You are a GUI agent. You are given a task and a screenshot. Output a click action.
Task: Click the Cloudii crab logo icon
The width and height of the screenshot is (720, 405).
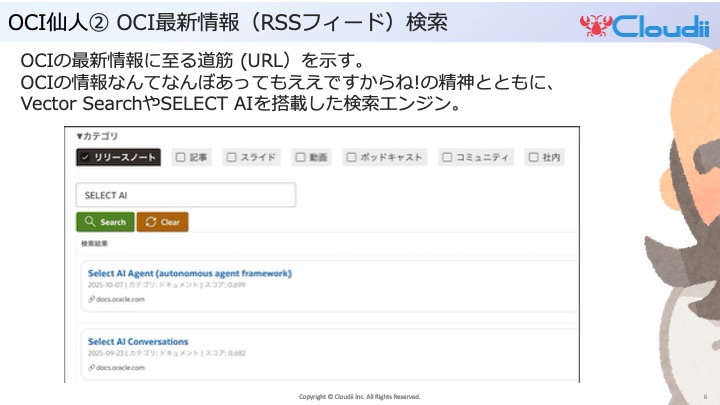click(592, 24)
